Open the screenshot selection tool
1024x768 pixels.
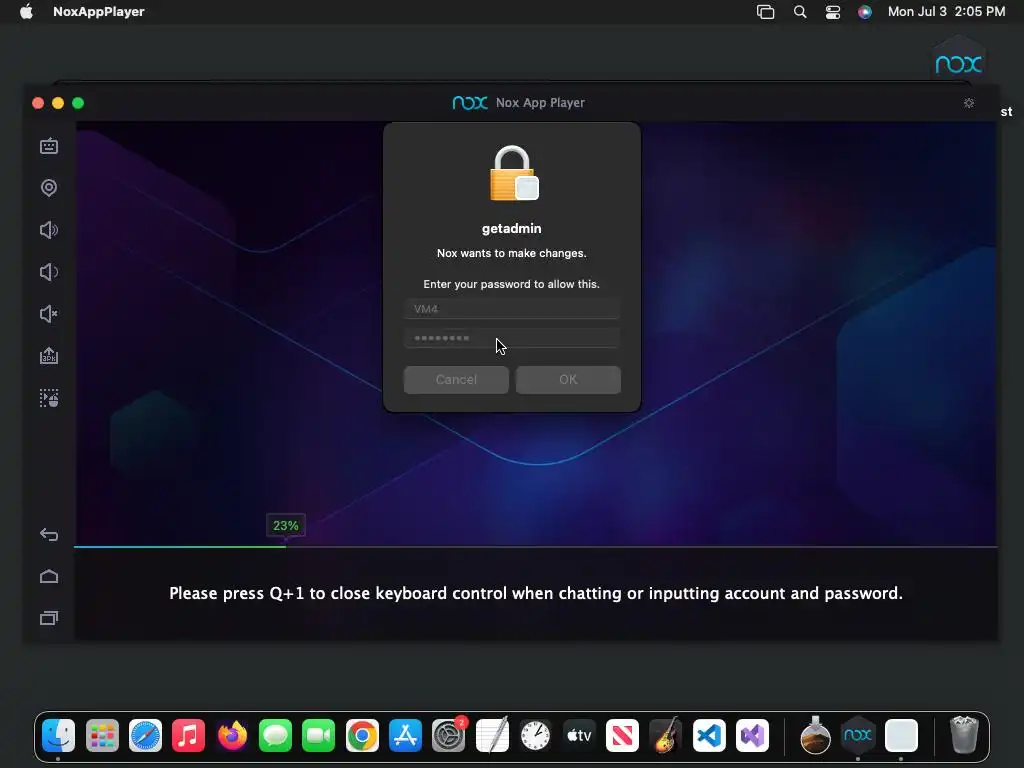click(x=49, y=398)
